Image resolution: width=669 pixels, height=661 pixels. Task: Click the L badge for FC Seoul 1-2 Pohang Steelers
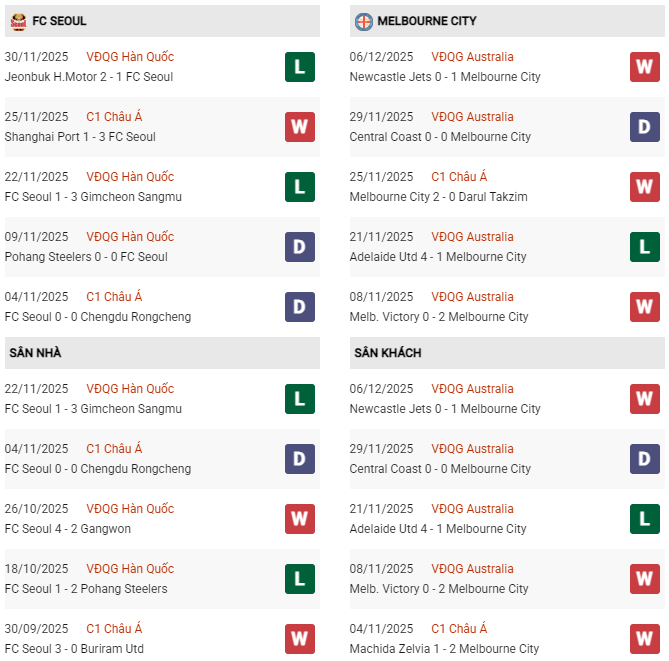point(300,579)
